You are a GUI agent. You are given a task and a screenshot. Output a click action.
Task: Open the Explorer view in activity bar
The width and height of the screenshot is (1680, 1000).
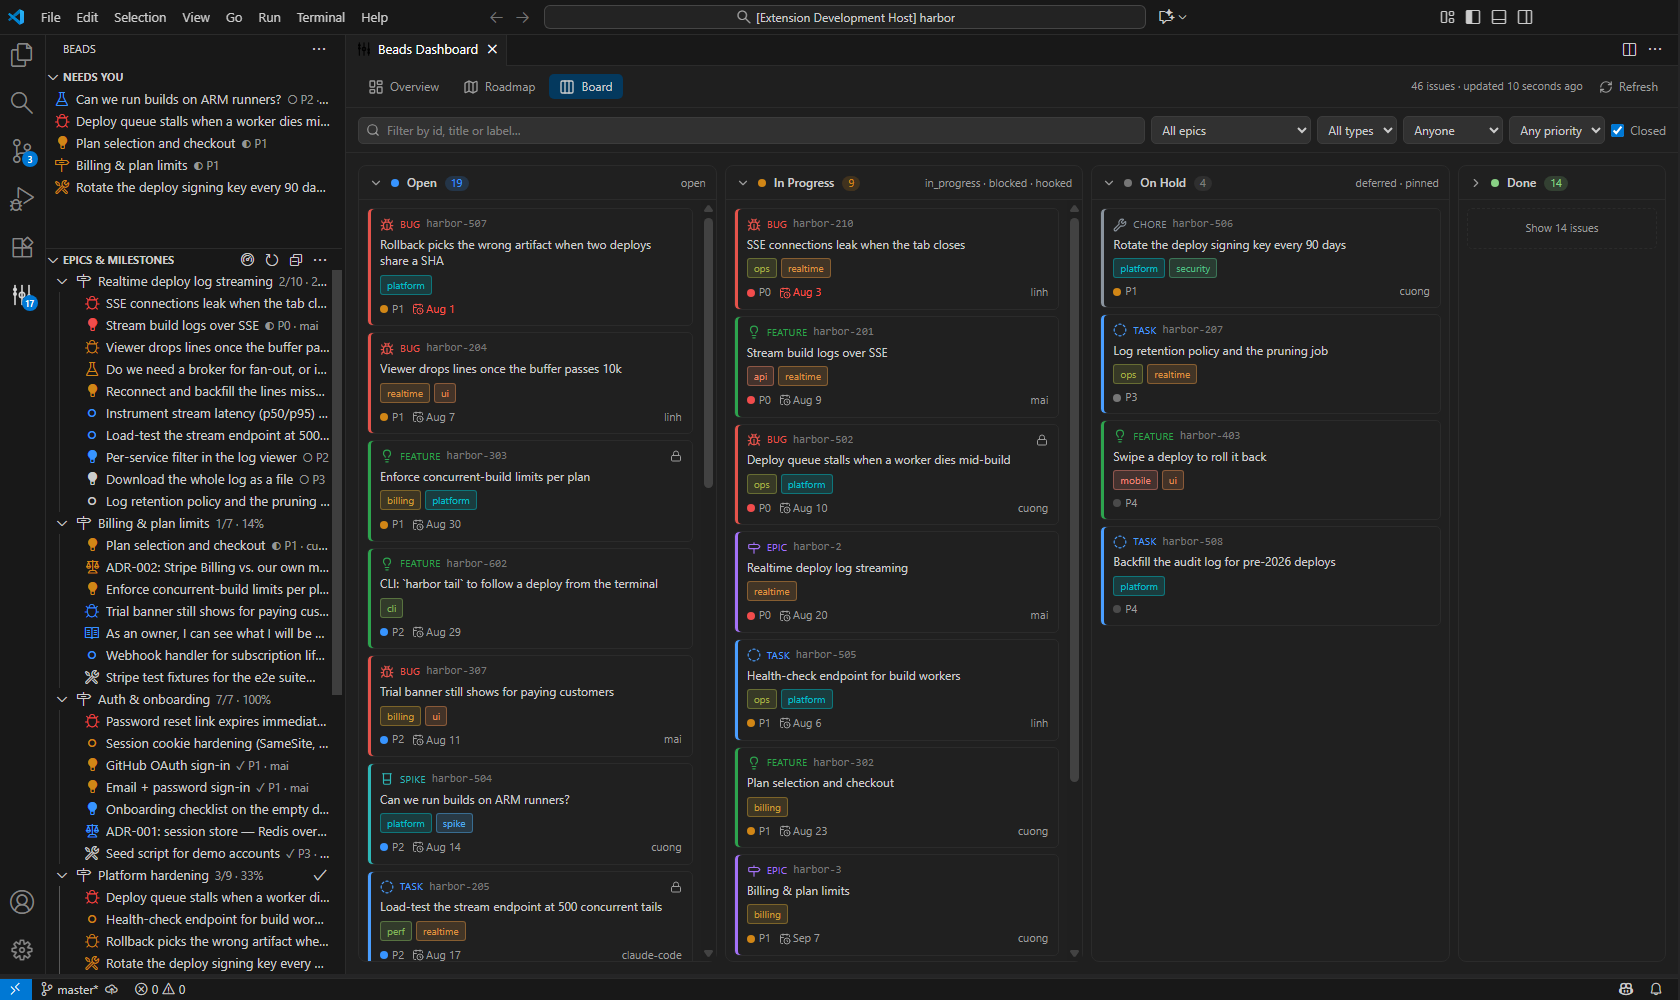coord(22,55)
